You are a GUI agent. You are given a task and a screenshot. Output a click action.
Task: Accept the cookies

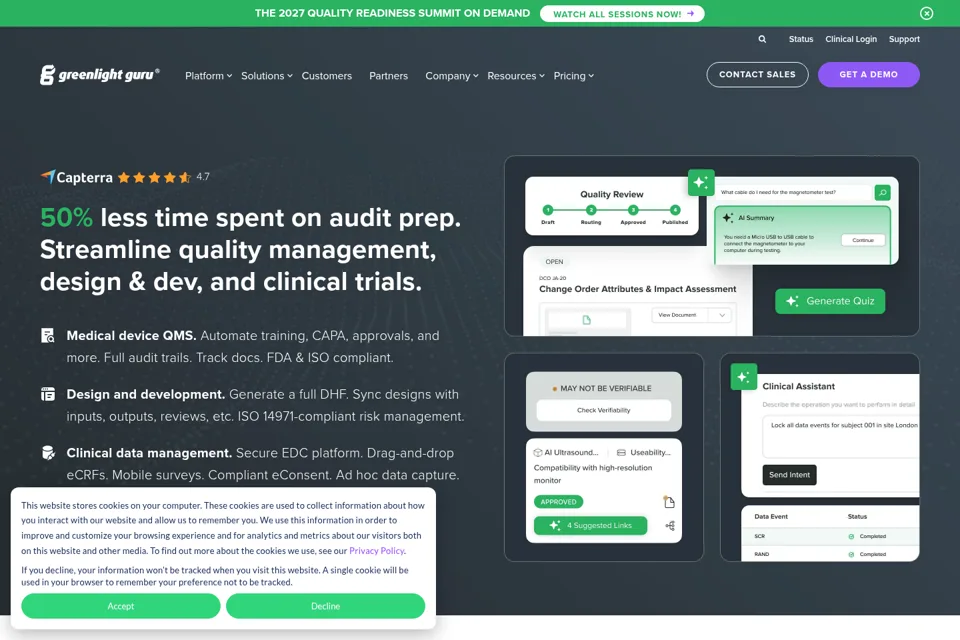pos(121,606)
